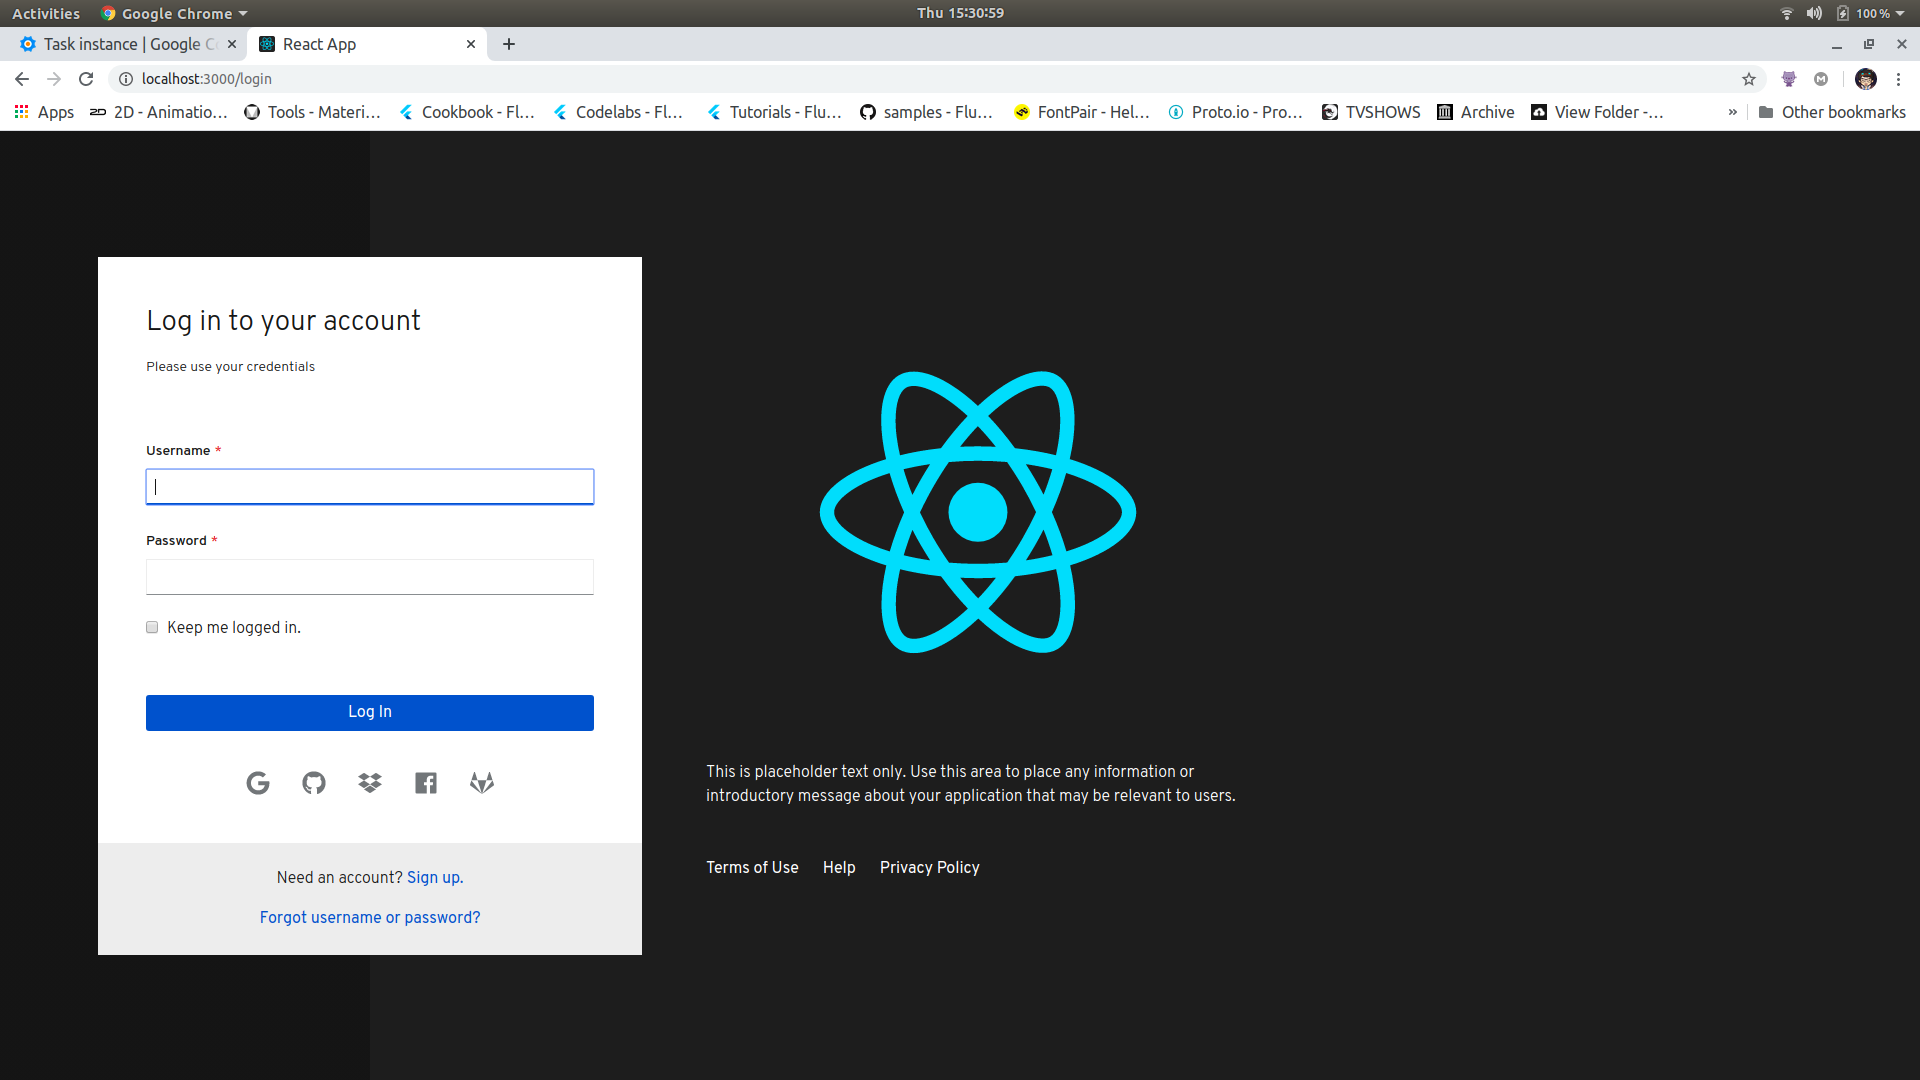1920x1080 pixels.
Task: Click the Dropbox login icon
Action: 370,783
